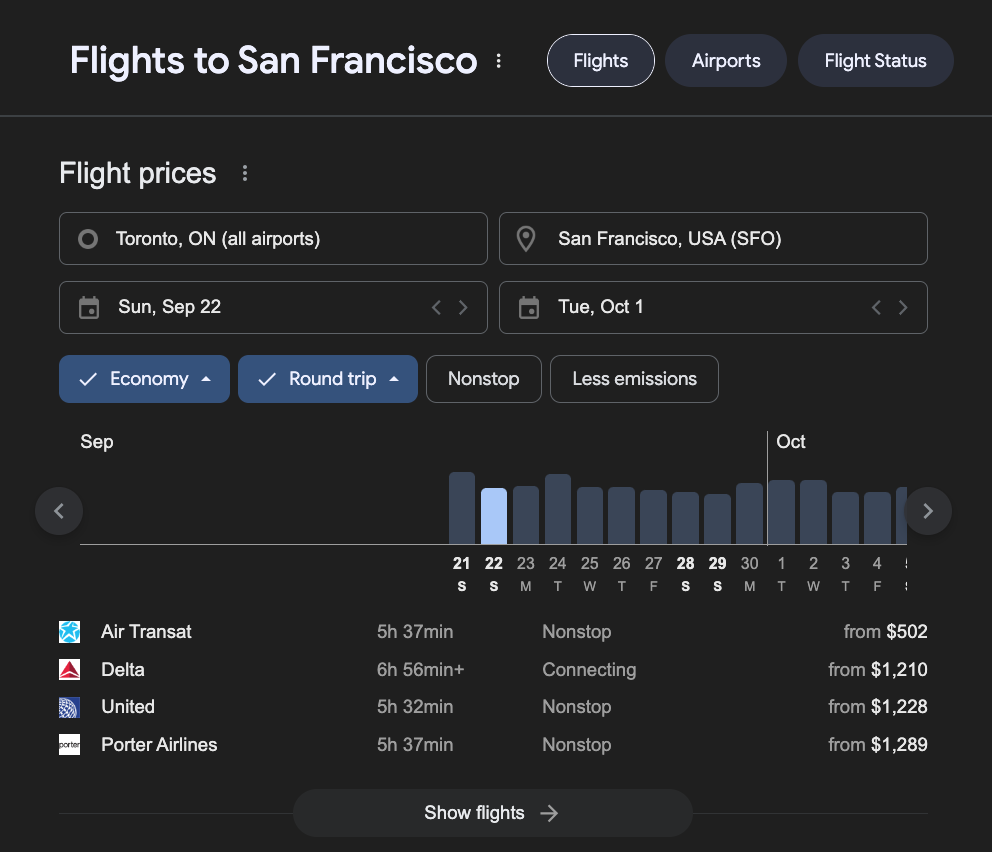Screen dimensions: 992x852
Task: Click the Delta airline logo
Action: coord(70,669)
